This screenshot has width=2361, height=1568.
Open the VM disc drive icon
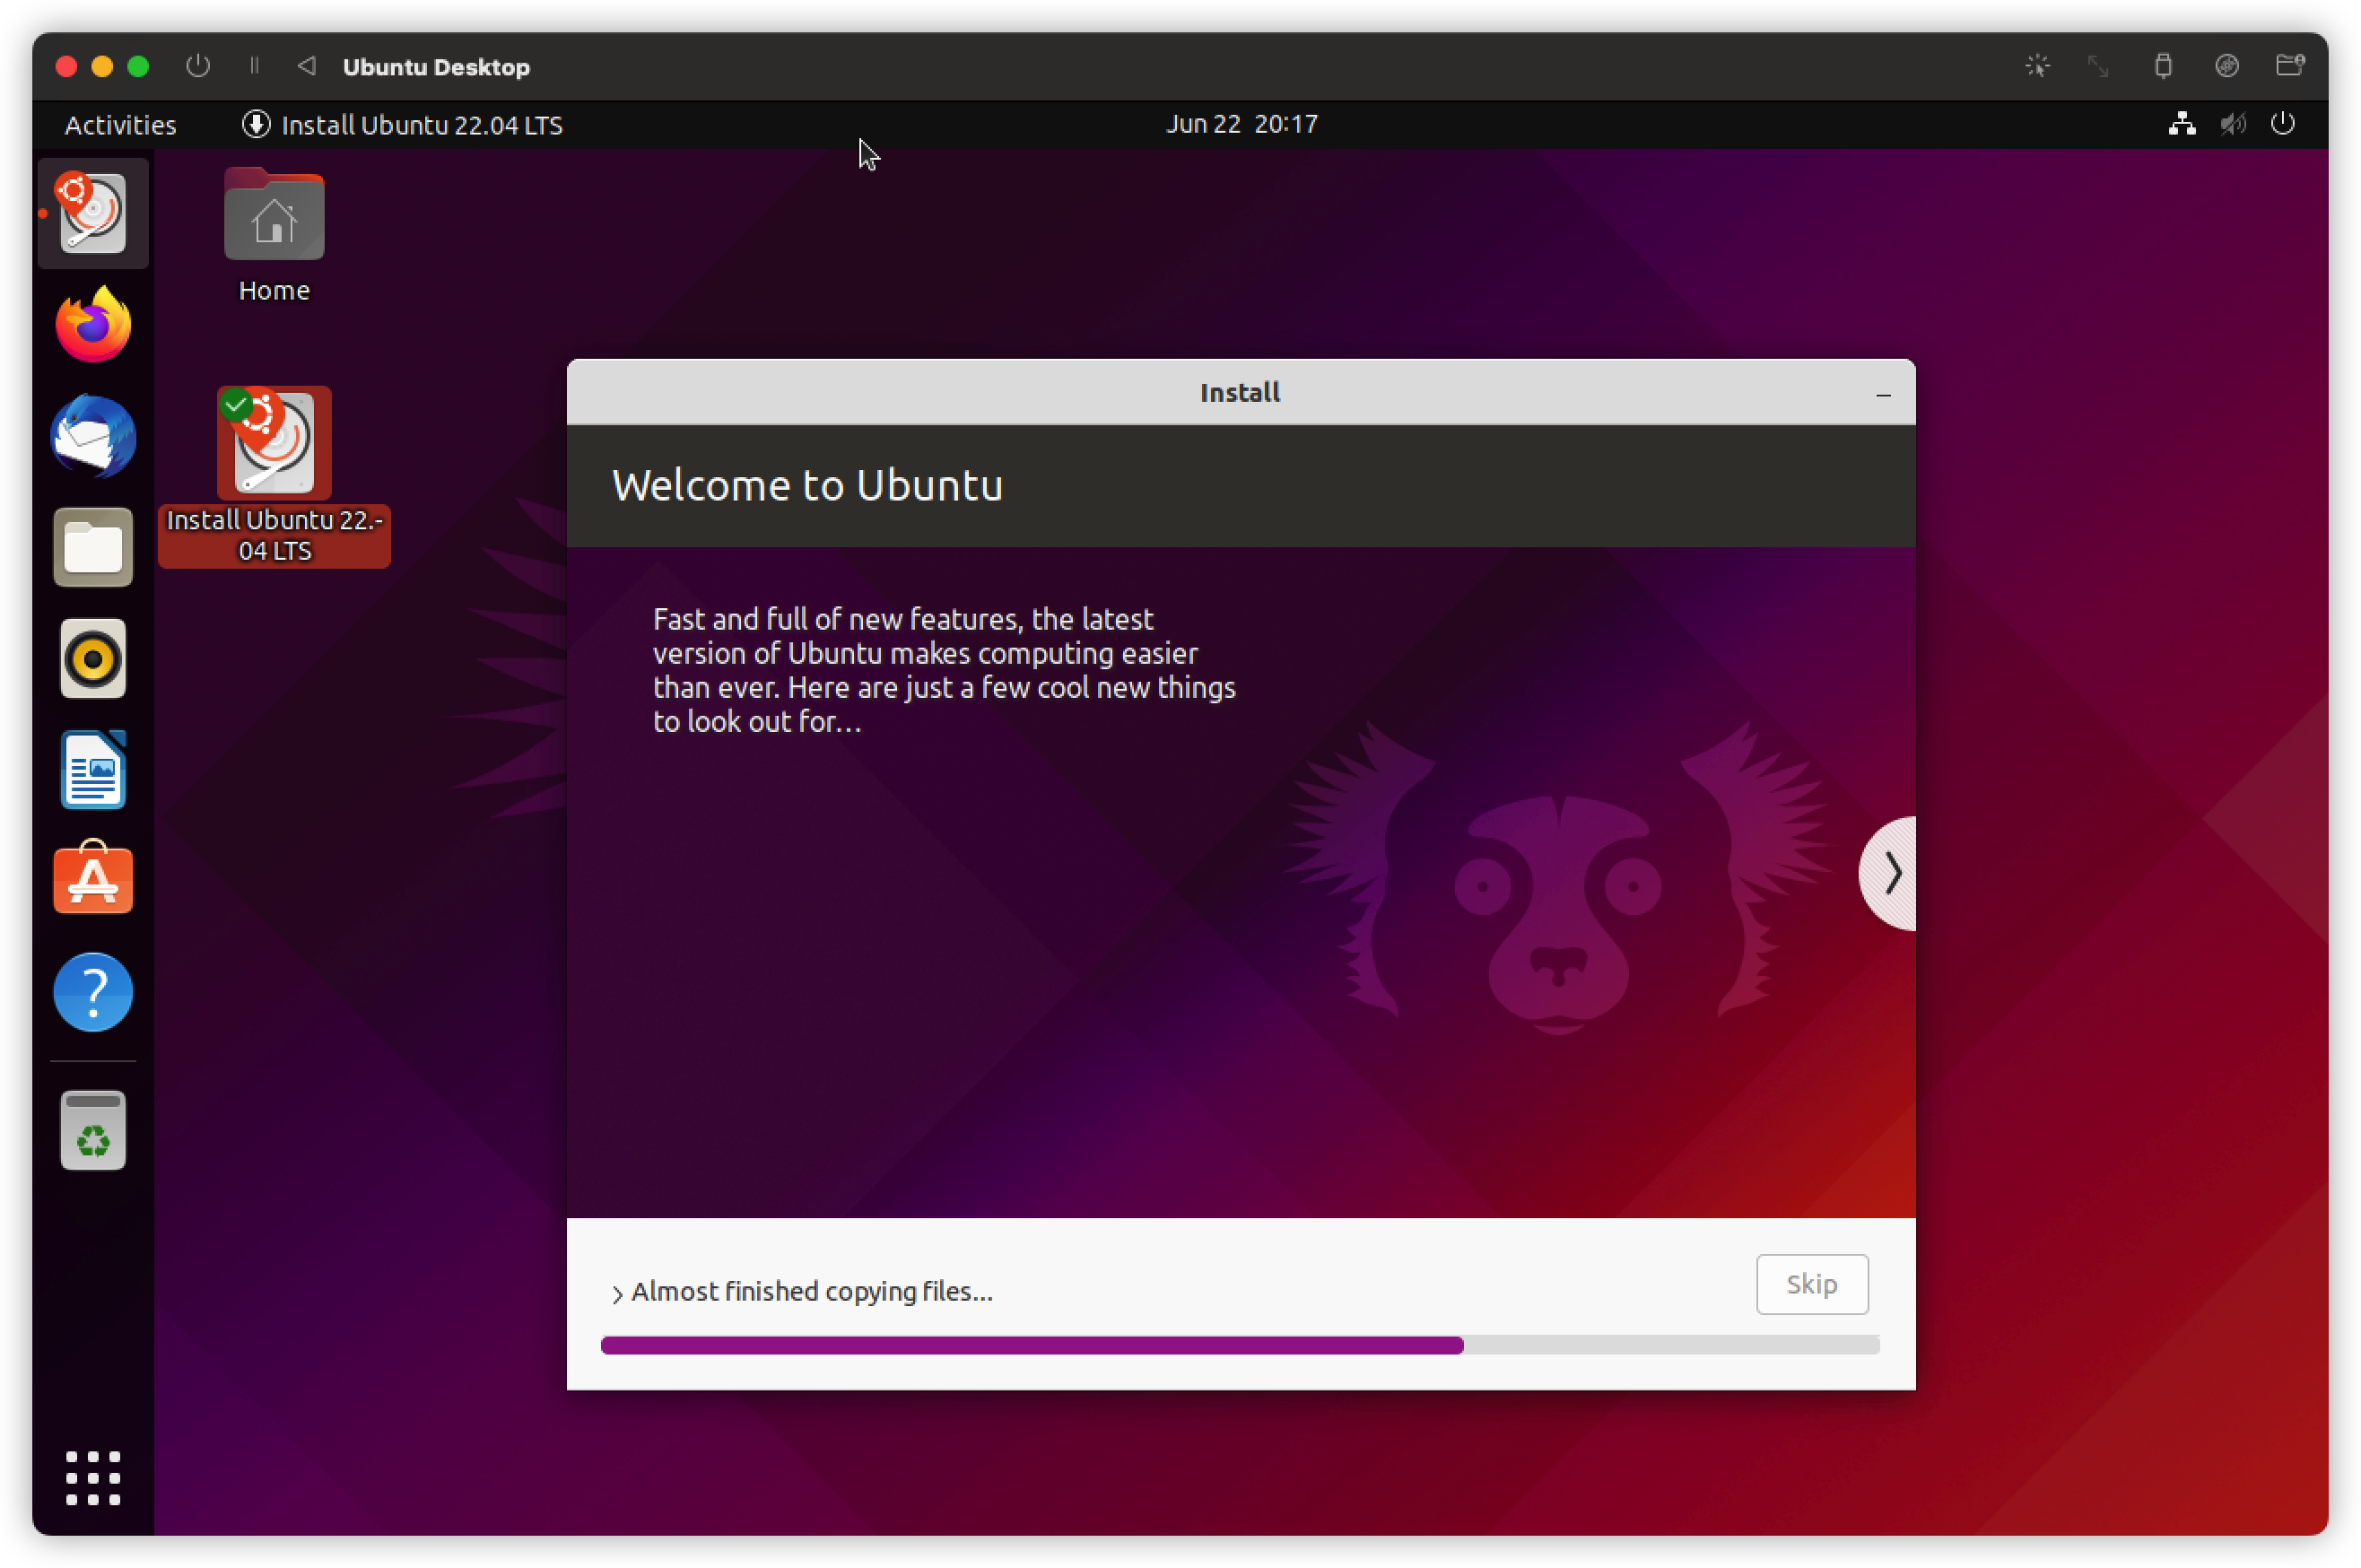(2227, 66)
